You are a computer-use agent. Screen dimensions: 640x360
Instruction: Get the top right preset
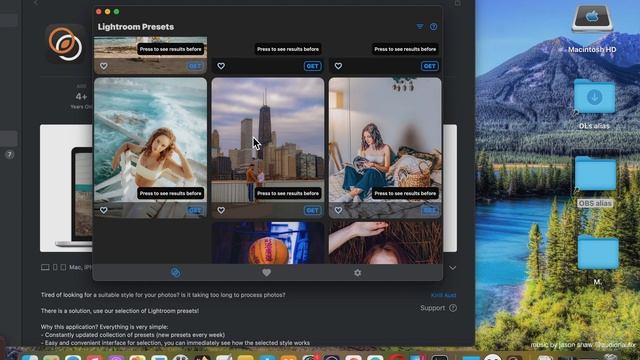click(x=430, y=66)
